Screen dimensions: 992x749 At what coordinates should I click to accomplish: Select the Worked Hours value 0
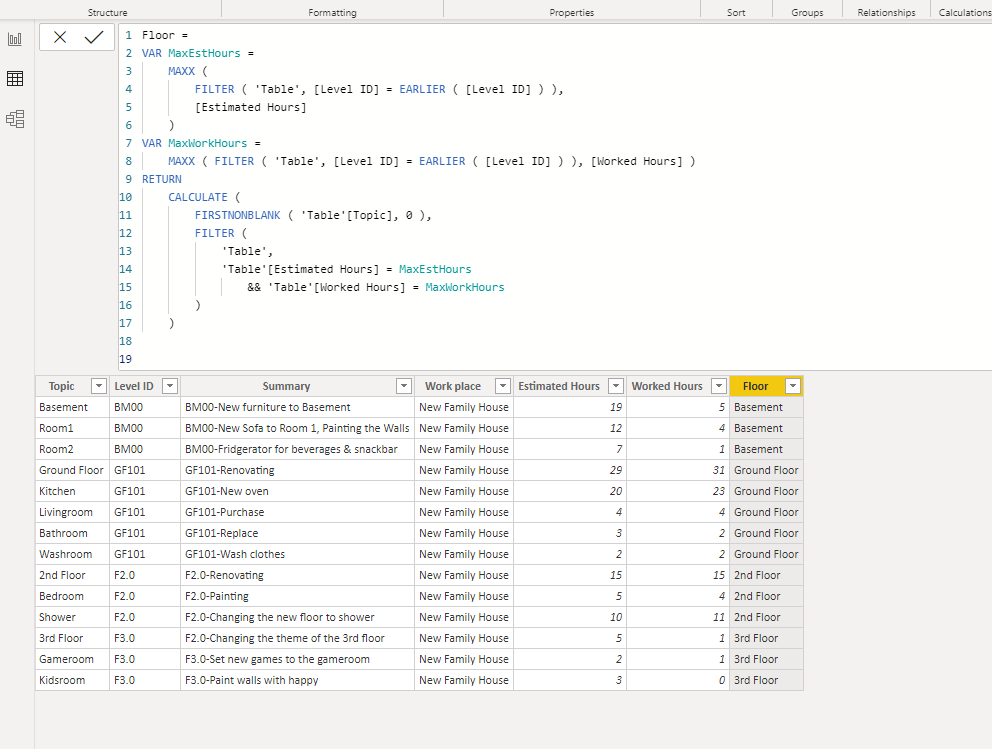point(678,680)
